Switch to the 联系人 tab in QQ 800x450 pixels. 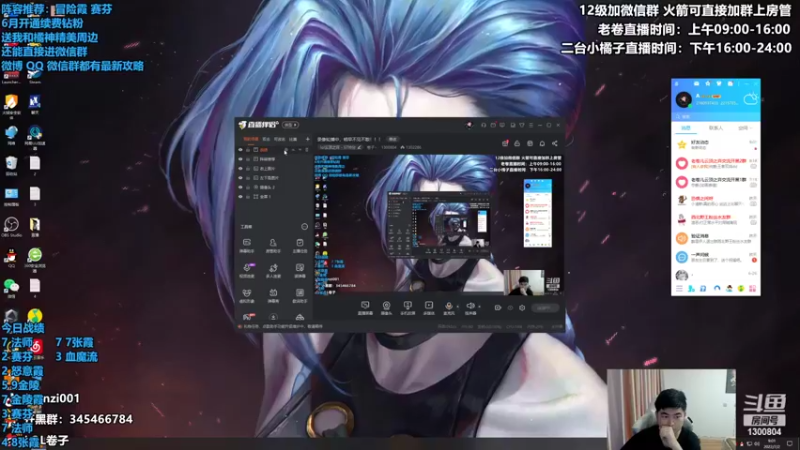(x=716, y=128)
